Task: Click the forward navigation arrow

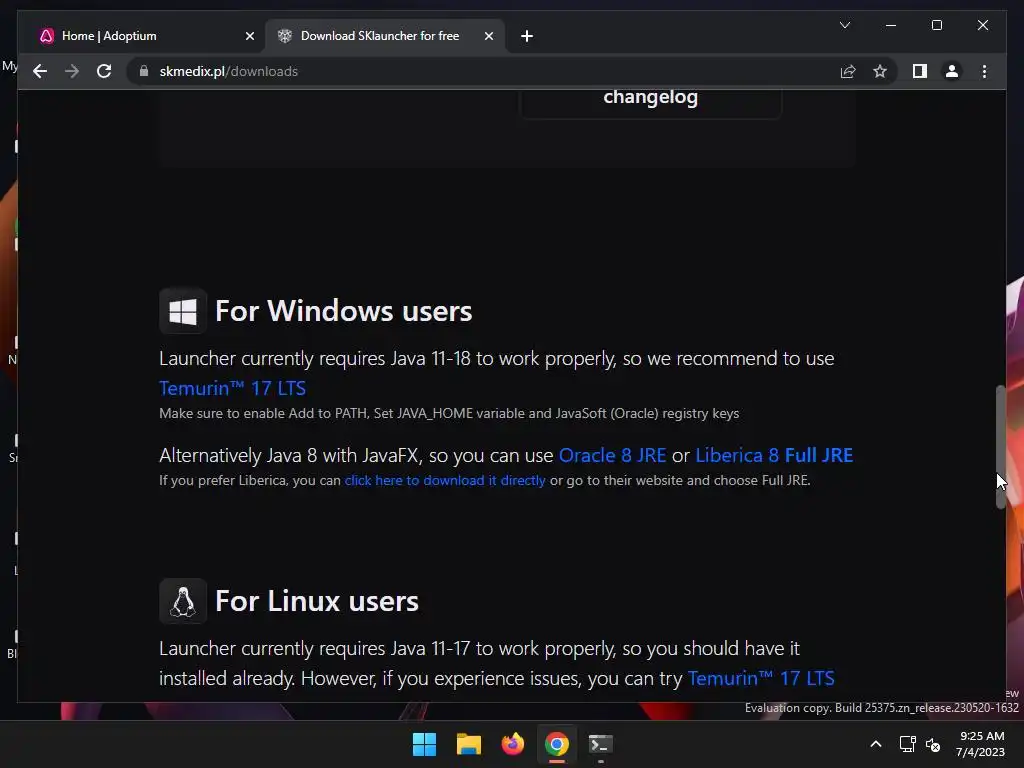Action: point(72,71)
